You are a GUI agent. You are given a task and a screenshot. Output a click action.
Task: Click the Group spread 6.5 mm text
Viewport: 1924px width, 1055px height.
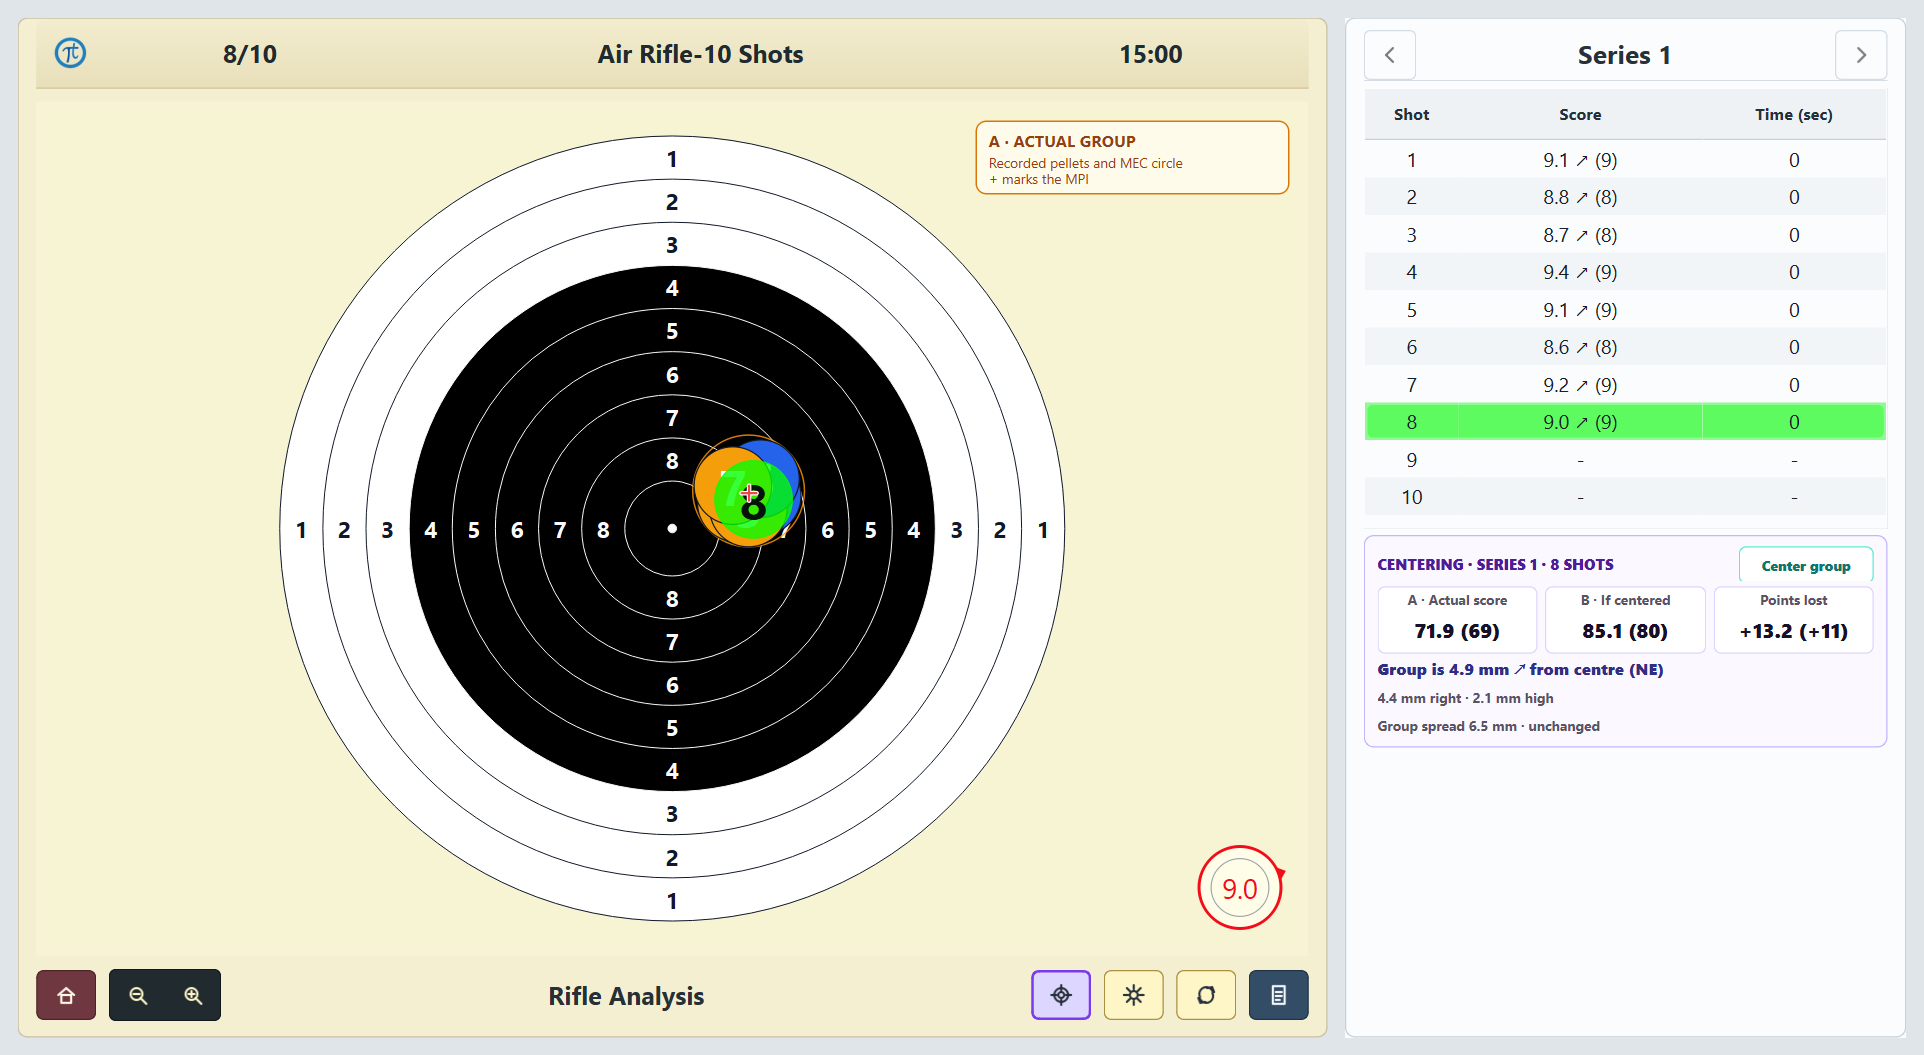pos(1488,726)
